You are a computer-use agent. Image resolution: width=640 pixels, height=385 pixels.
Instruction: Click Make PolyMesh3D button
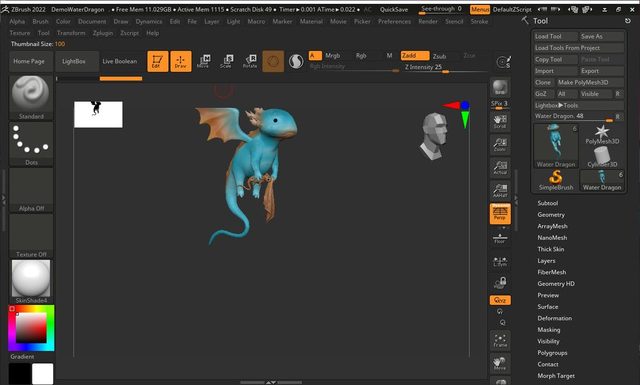point(590,82)
